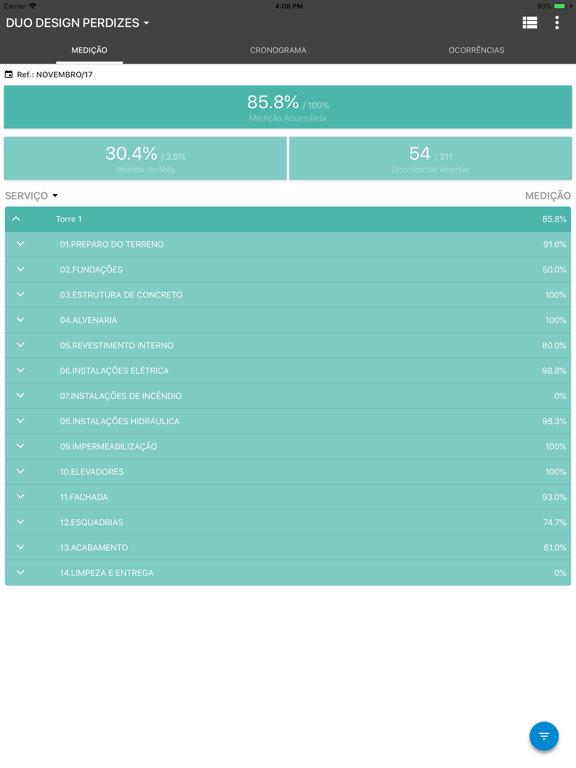The height and width of the screenshot is (768, 576).
Task: Click the 98.8% value for Instalações Elétrica
Action: point(554,371)
